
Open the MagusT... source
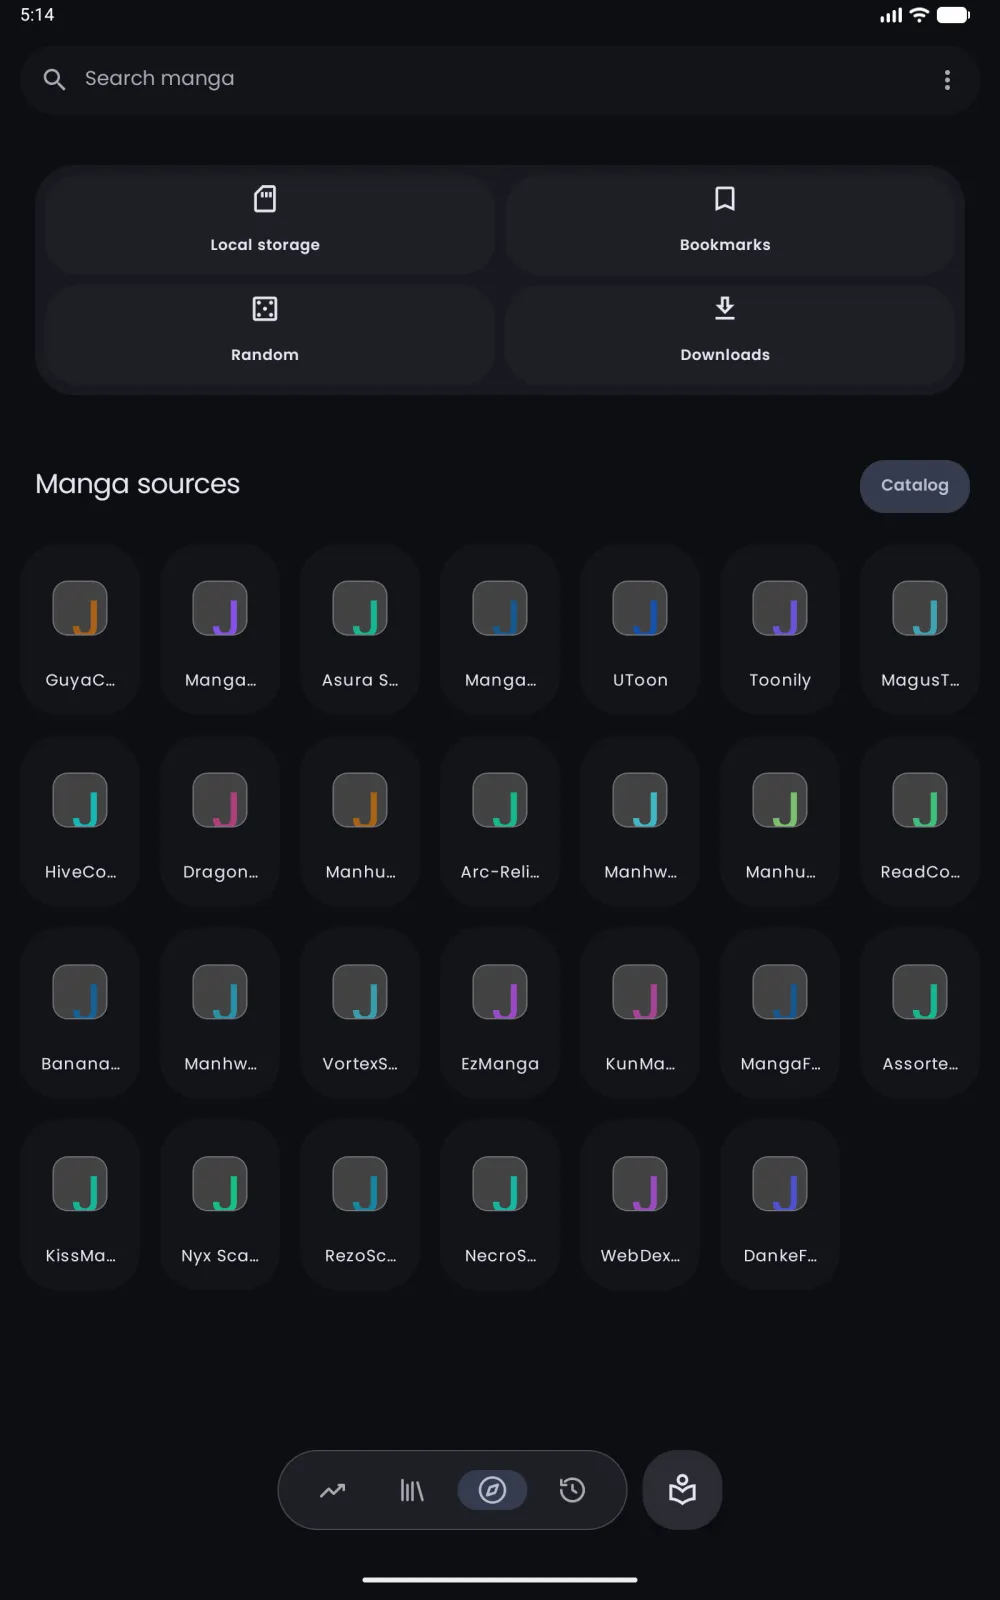tap(920, 630)
